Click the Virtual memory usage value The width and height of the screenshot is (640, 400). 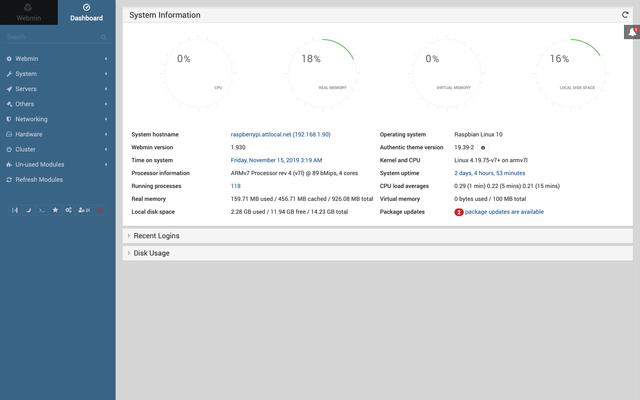[490, 199]
